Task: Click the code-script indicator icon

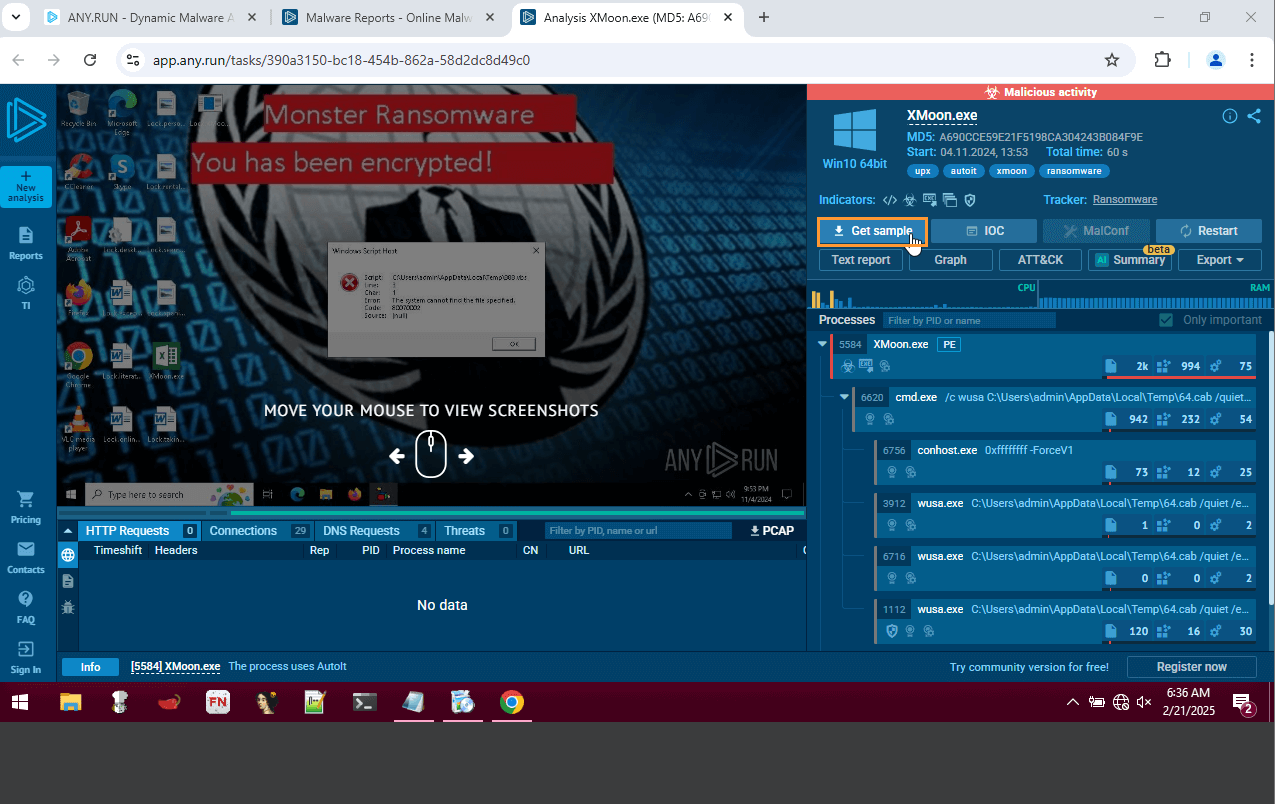Action: tap(890, 200)
